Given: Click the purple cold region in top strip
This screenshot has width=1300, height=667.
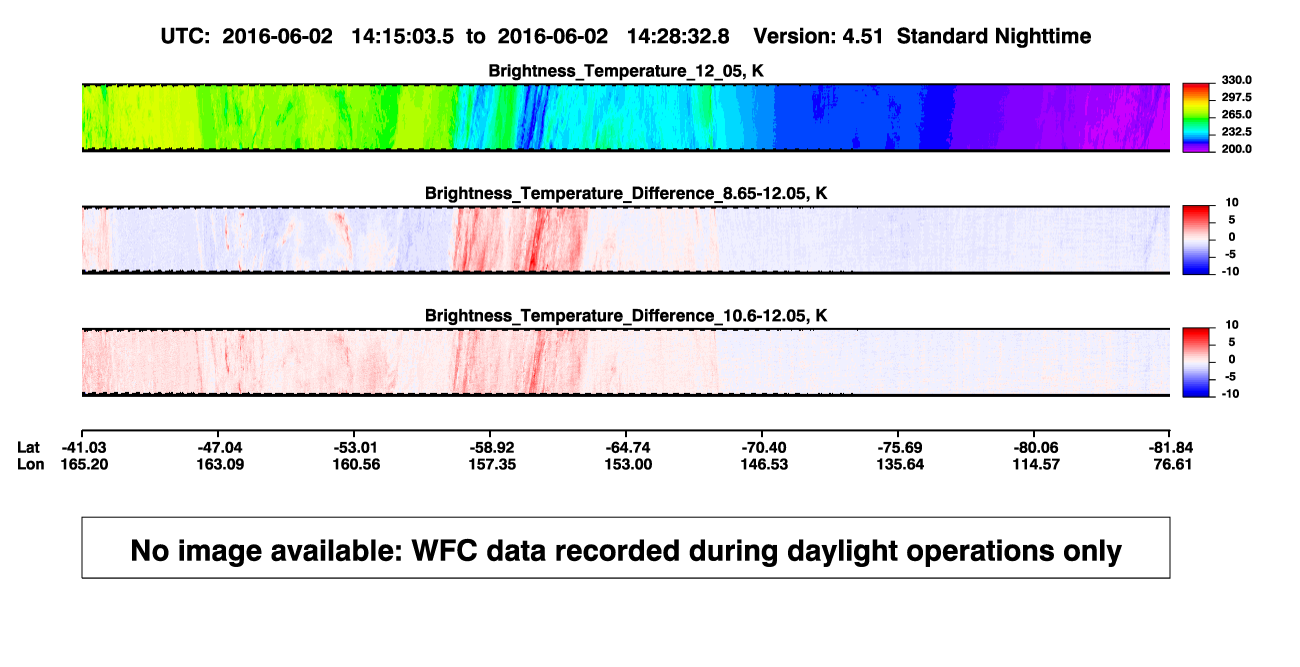Looking at the screenshot, I should point(1060,118).
